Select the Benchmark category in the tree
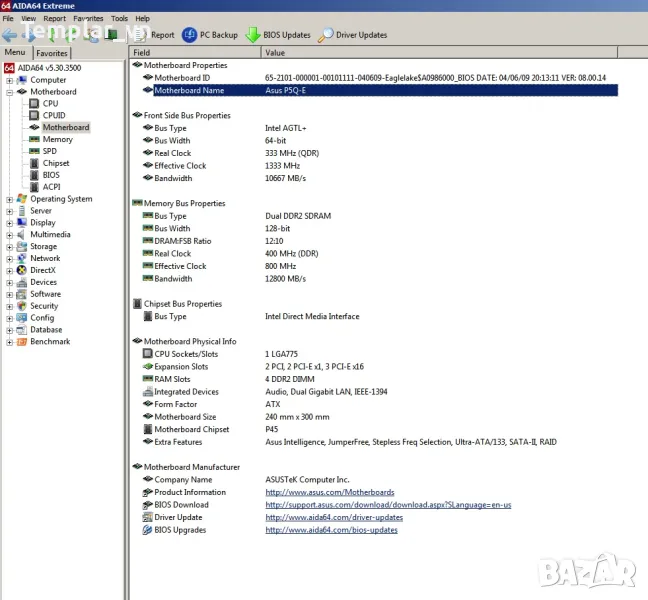 [50, 341]
